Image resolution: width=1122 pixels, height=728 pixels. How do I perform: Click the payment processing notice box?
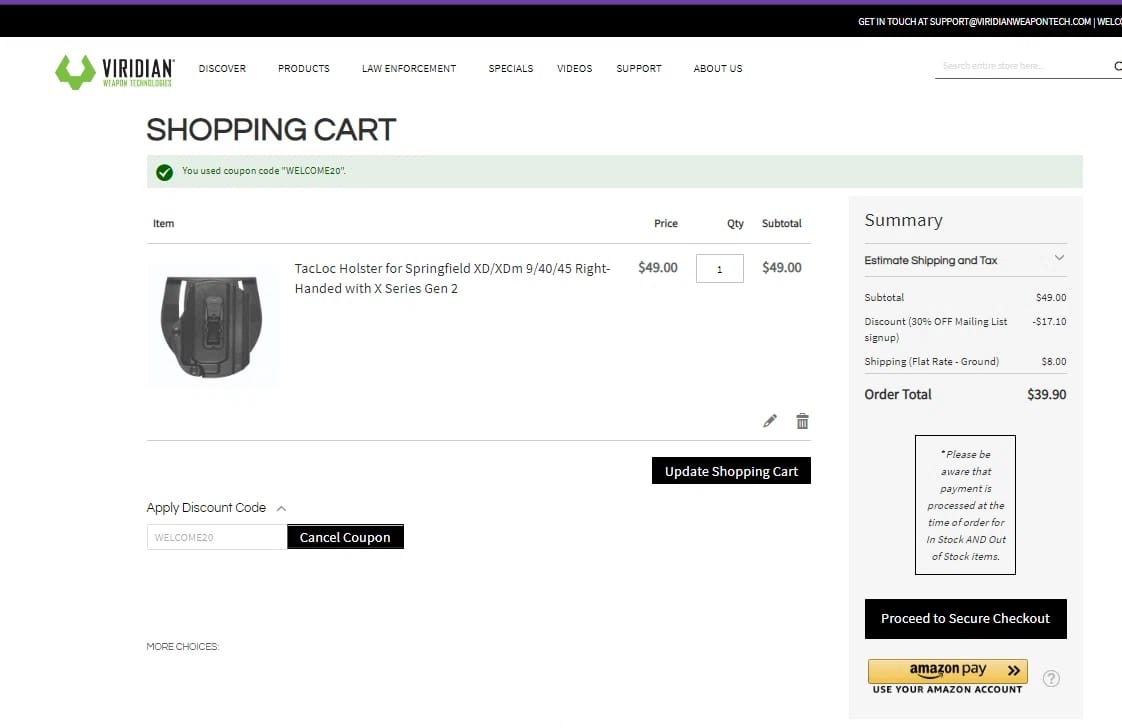965,505
